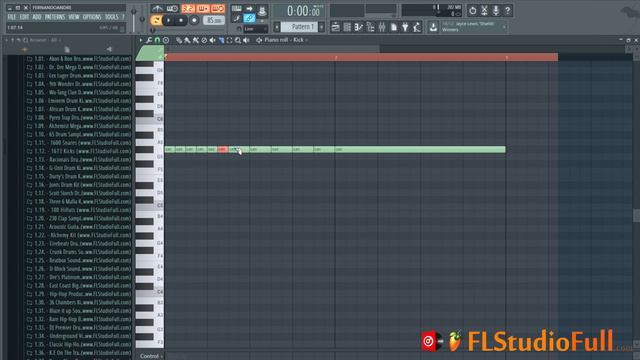
Task: Open the Channel rack icon
Action: click(x=347, y=27)
